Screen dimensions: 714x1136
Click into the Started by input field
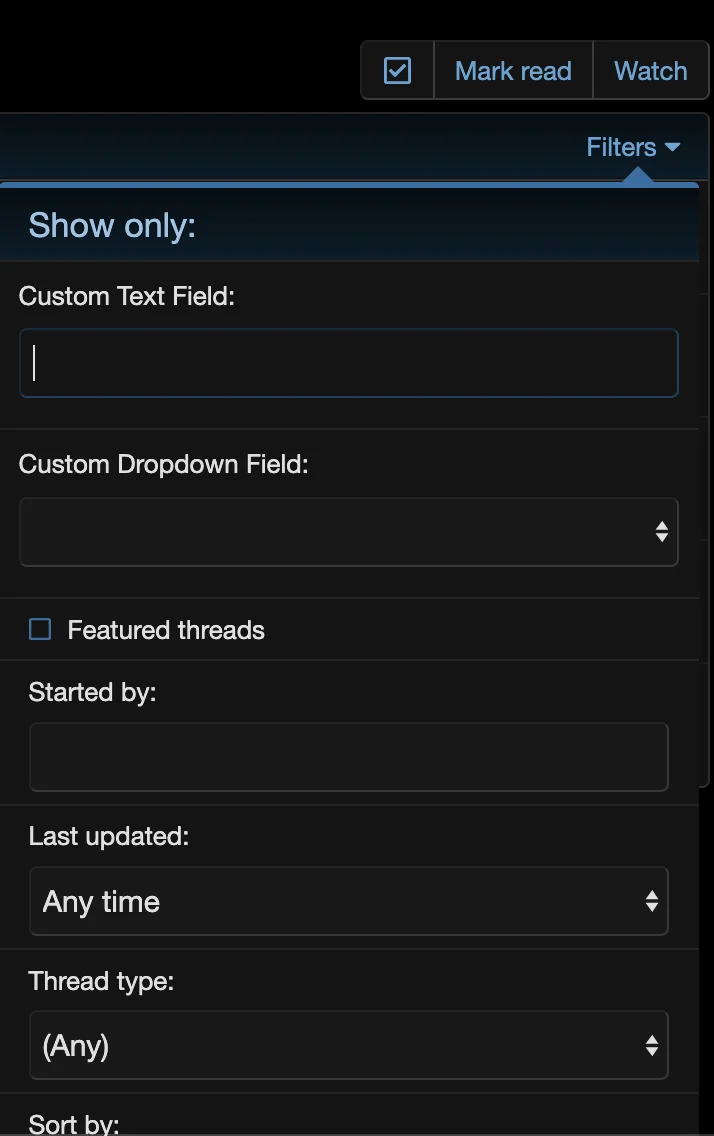(x=348, y=757)
